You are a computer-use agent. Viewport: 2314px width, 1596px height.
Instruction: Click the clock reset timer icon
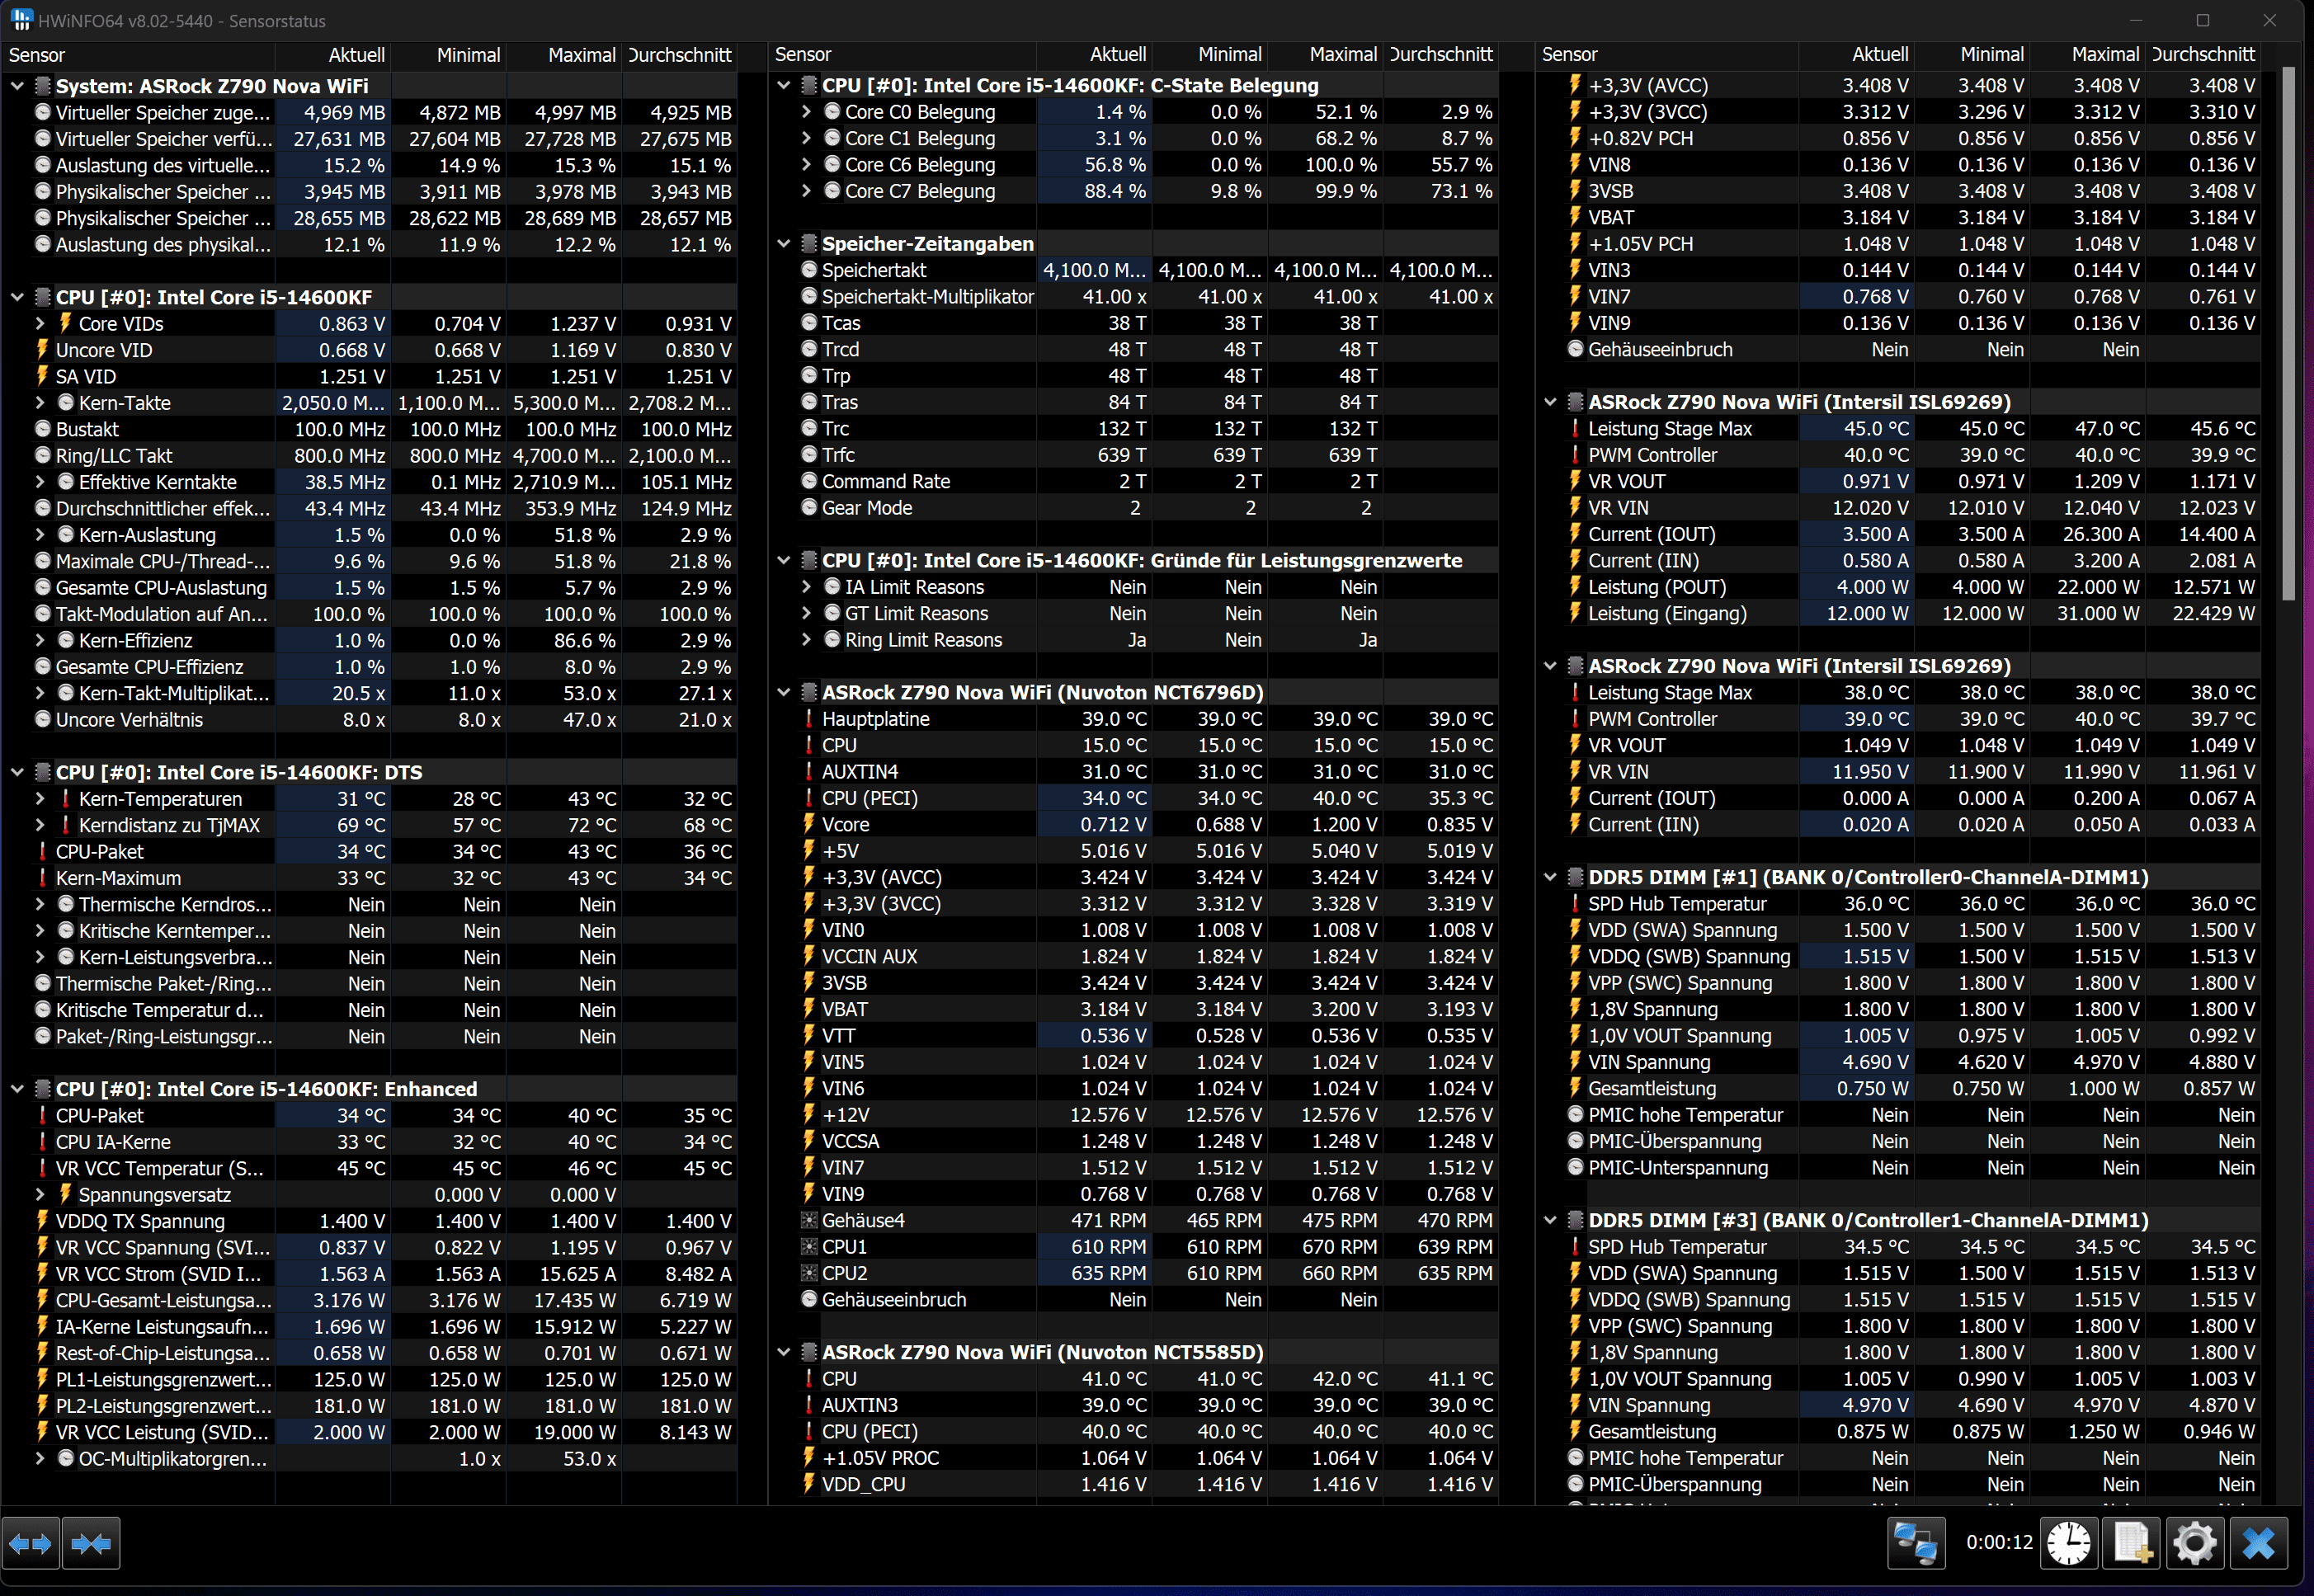click(2068, 1543)
